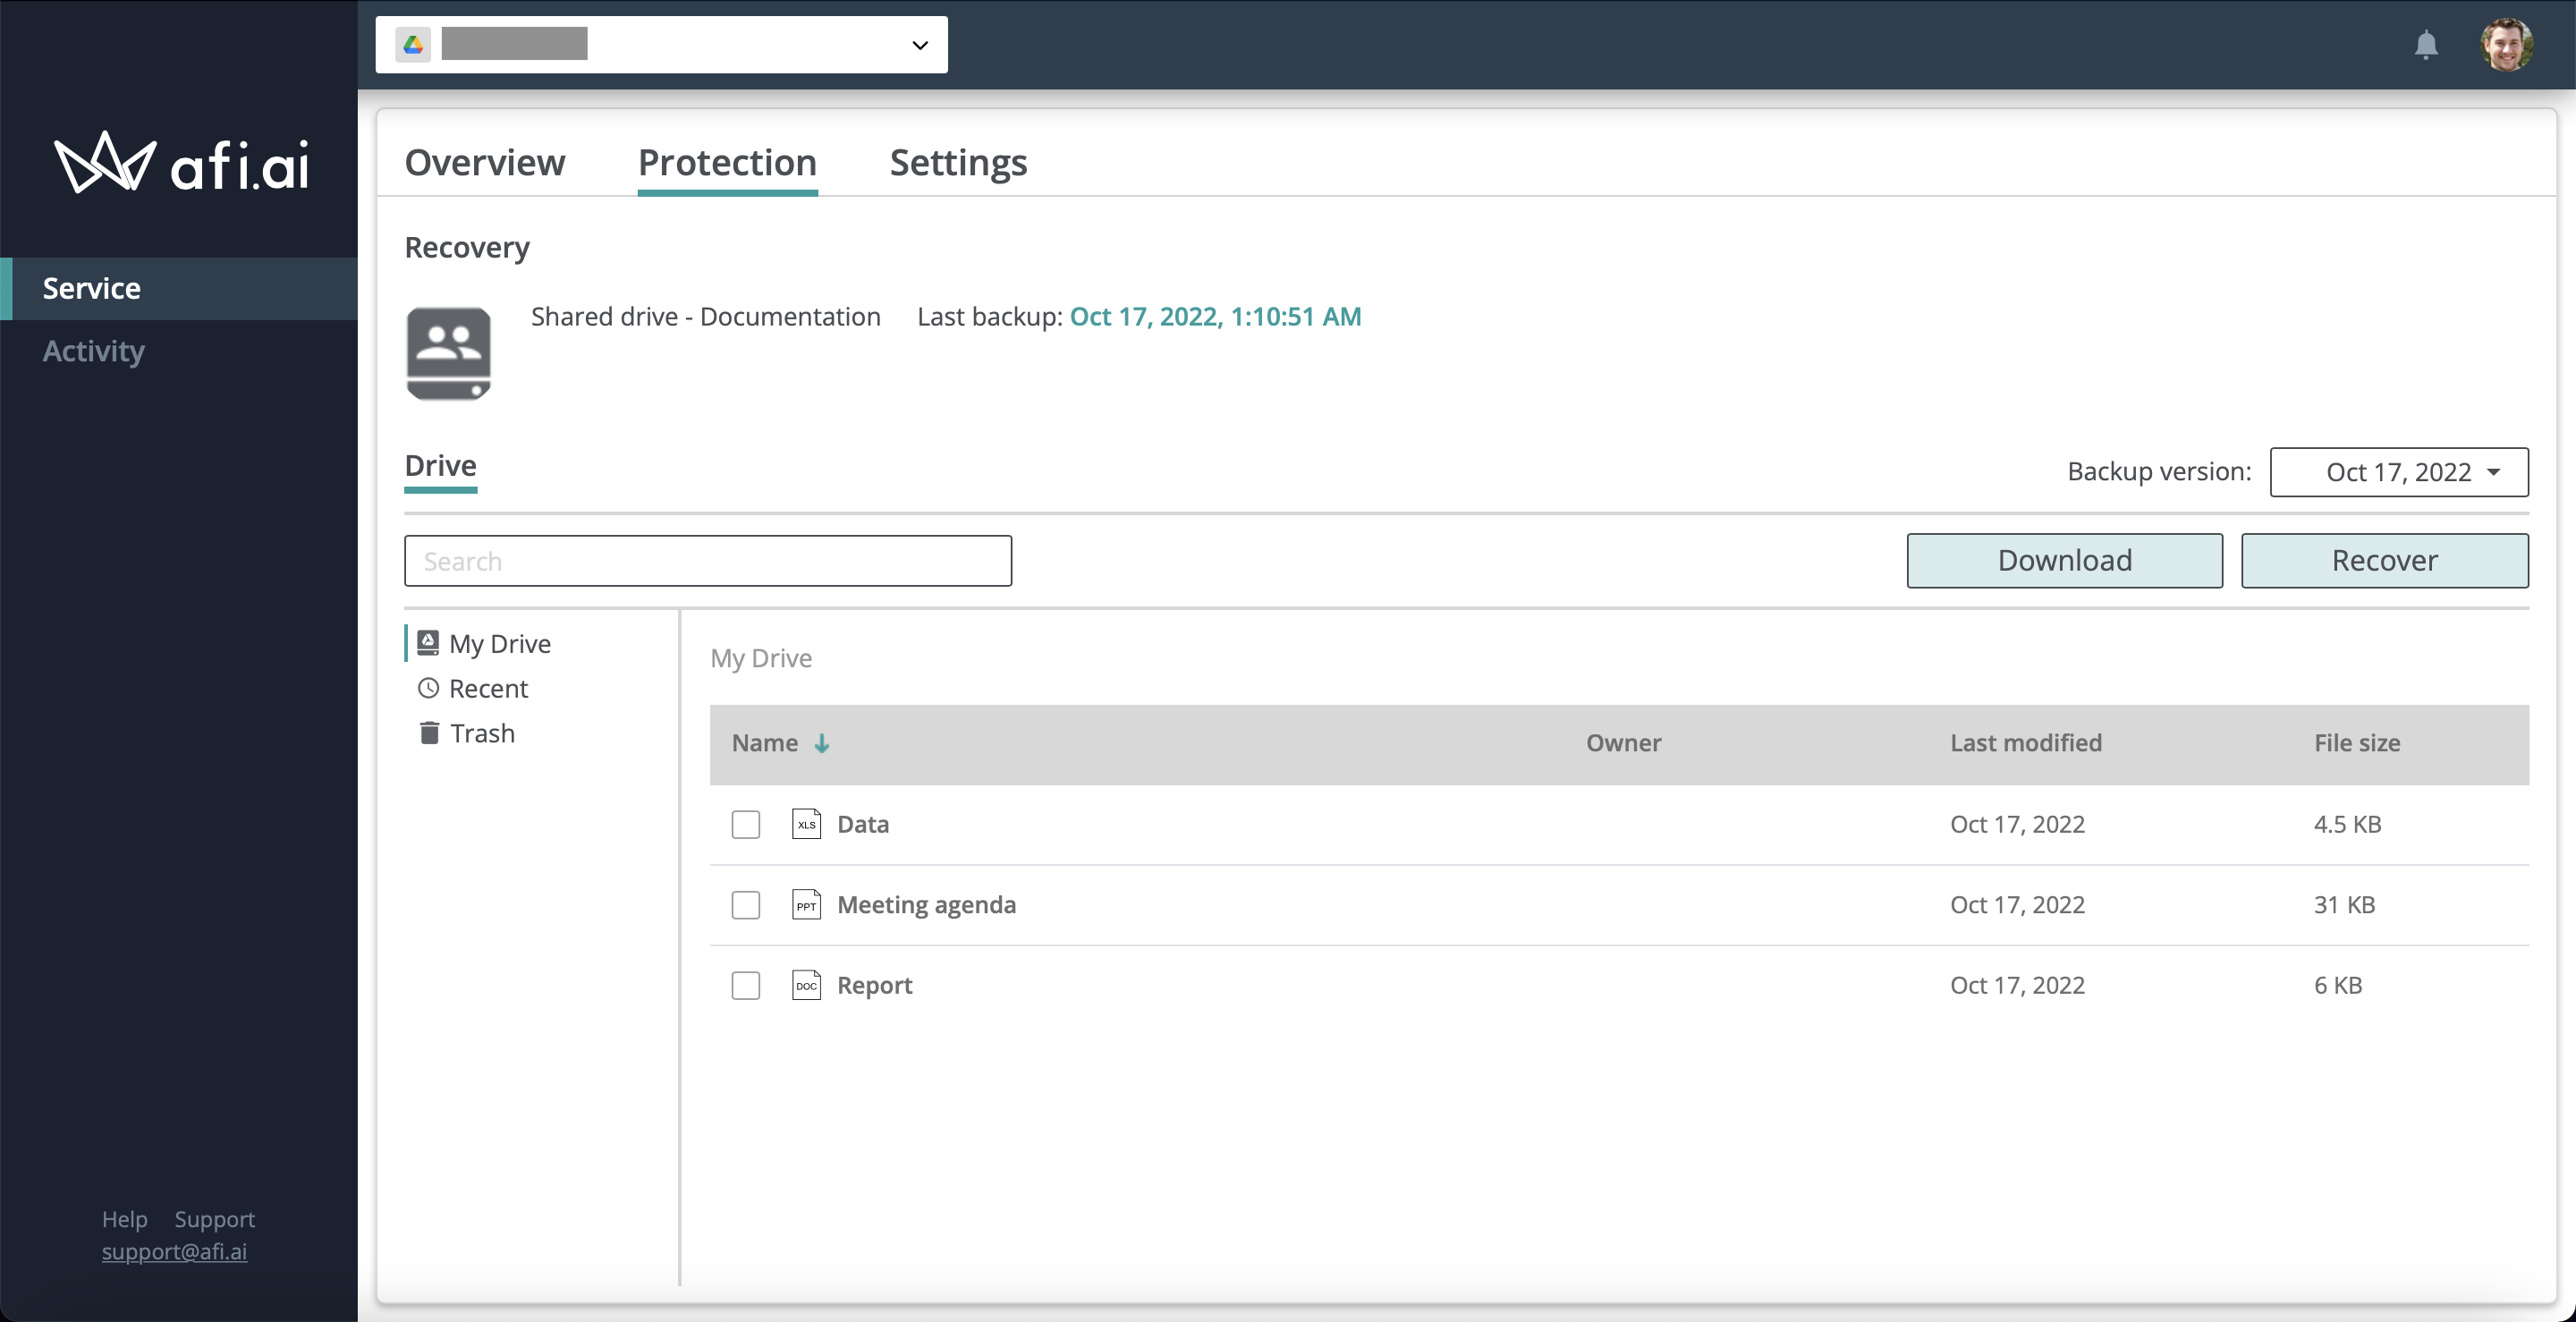Check the box for the Data file
This screenshot has width=2576, height=1322.
[x=746, y=824]
